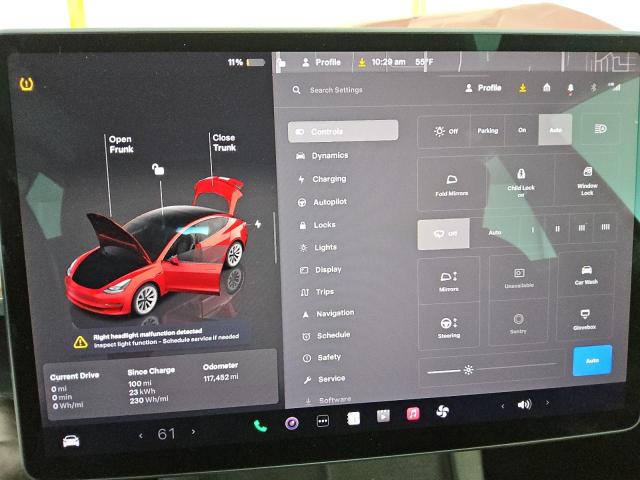Tap the Bluetooth icon in settings header
Viewport: 640px width, 480px height.
tap(594, 87)
